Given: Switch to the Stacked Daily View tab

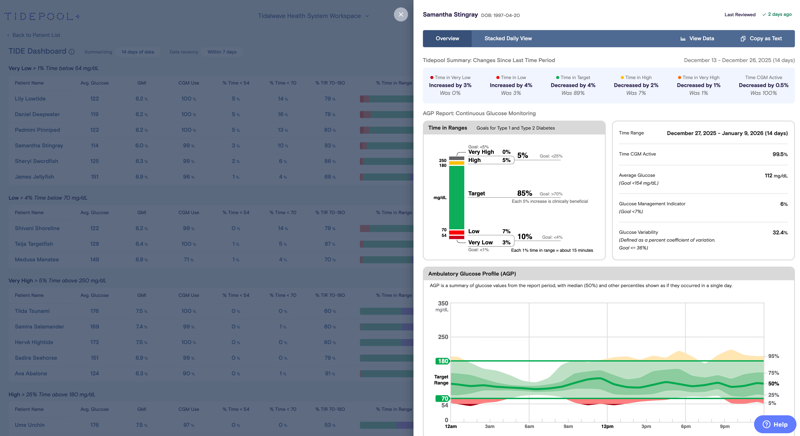Looking at the screenshot, I should (508, 39).
